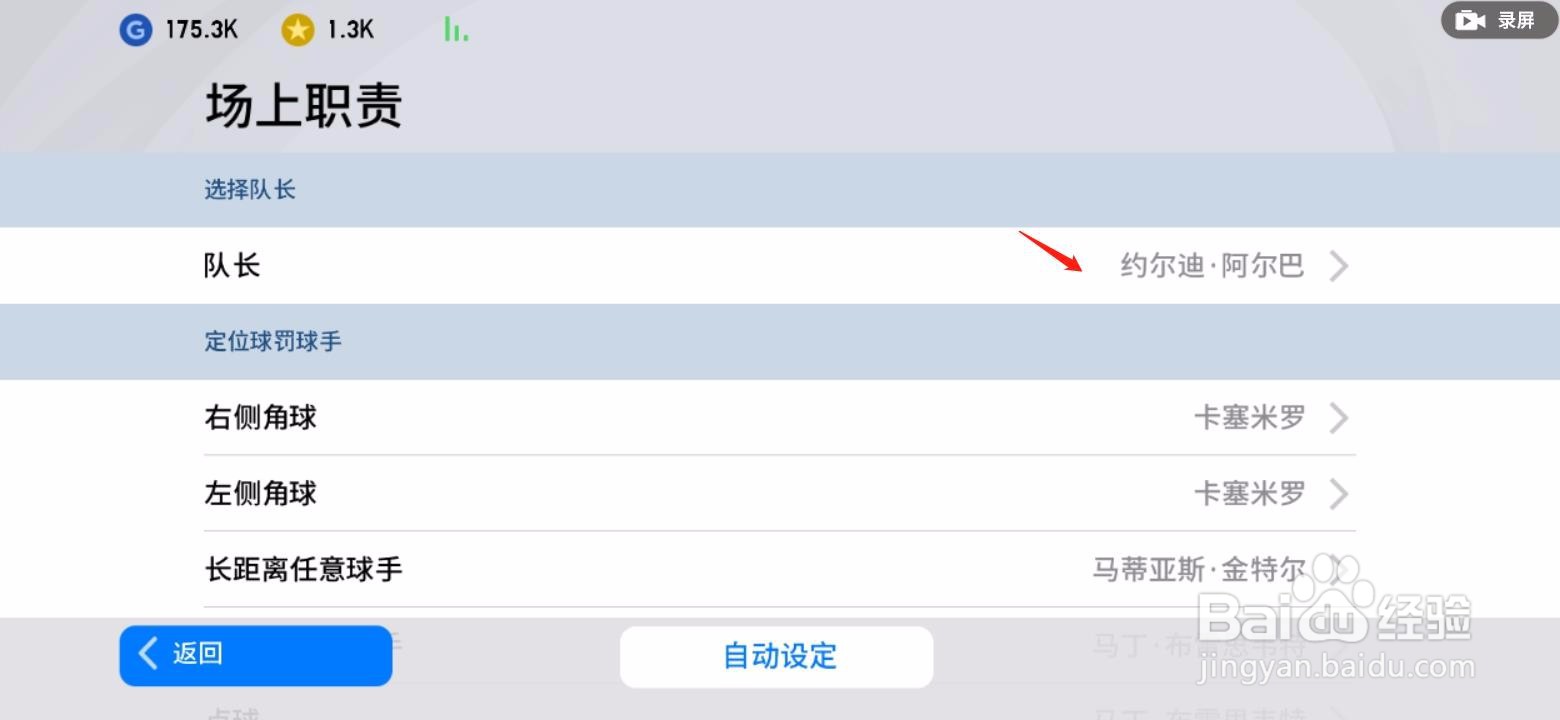Check the green signal strength icon
Image resolution: width=1560 pixels, height=720 pixels.
coord(456,30)
